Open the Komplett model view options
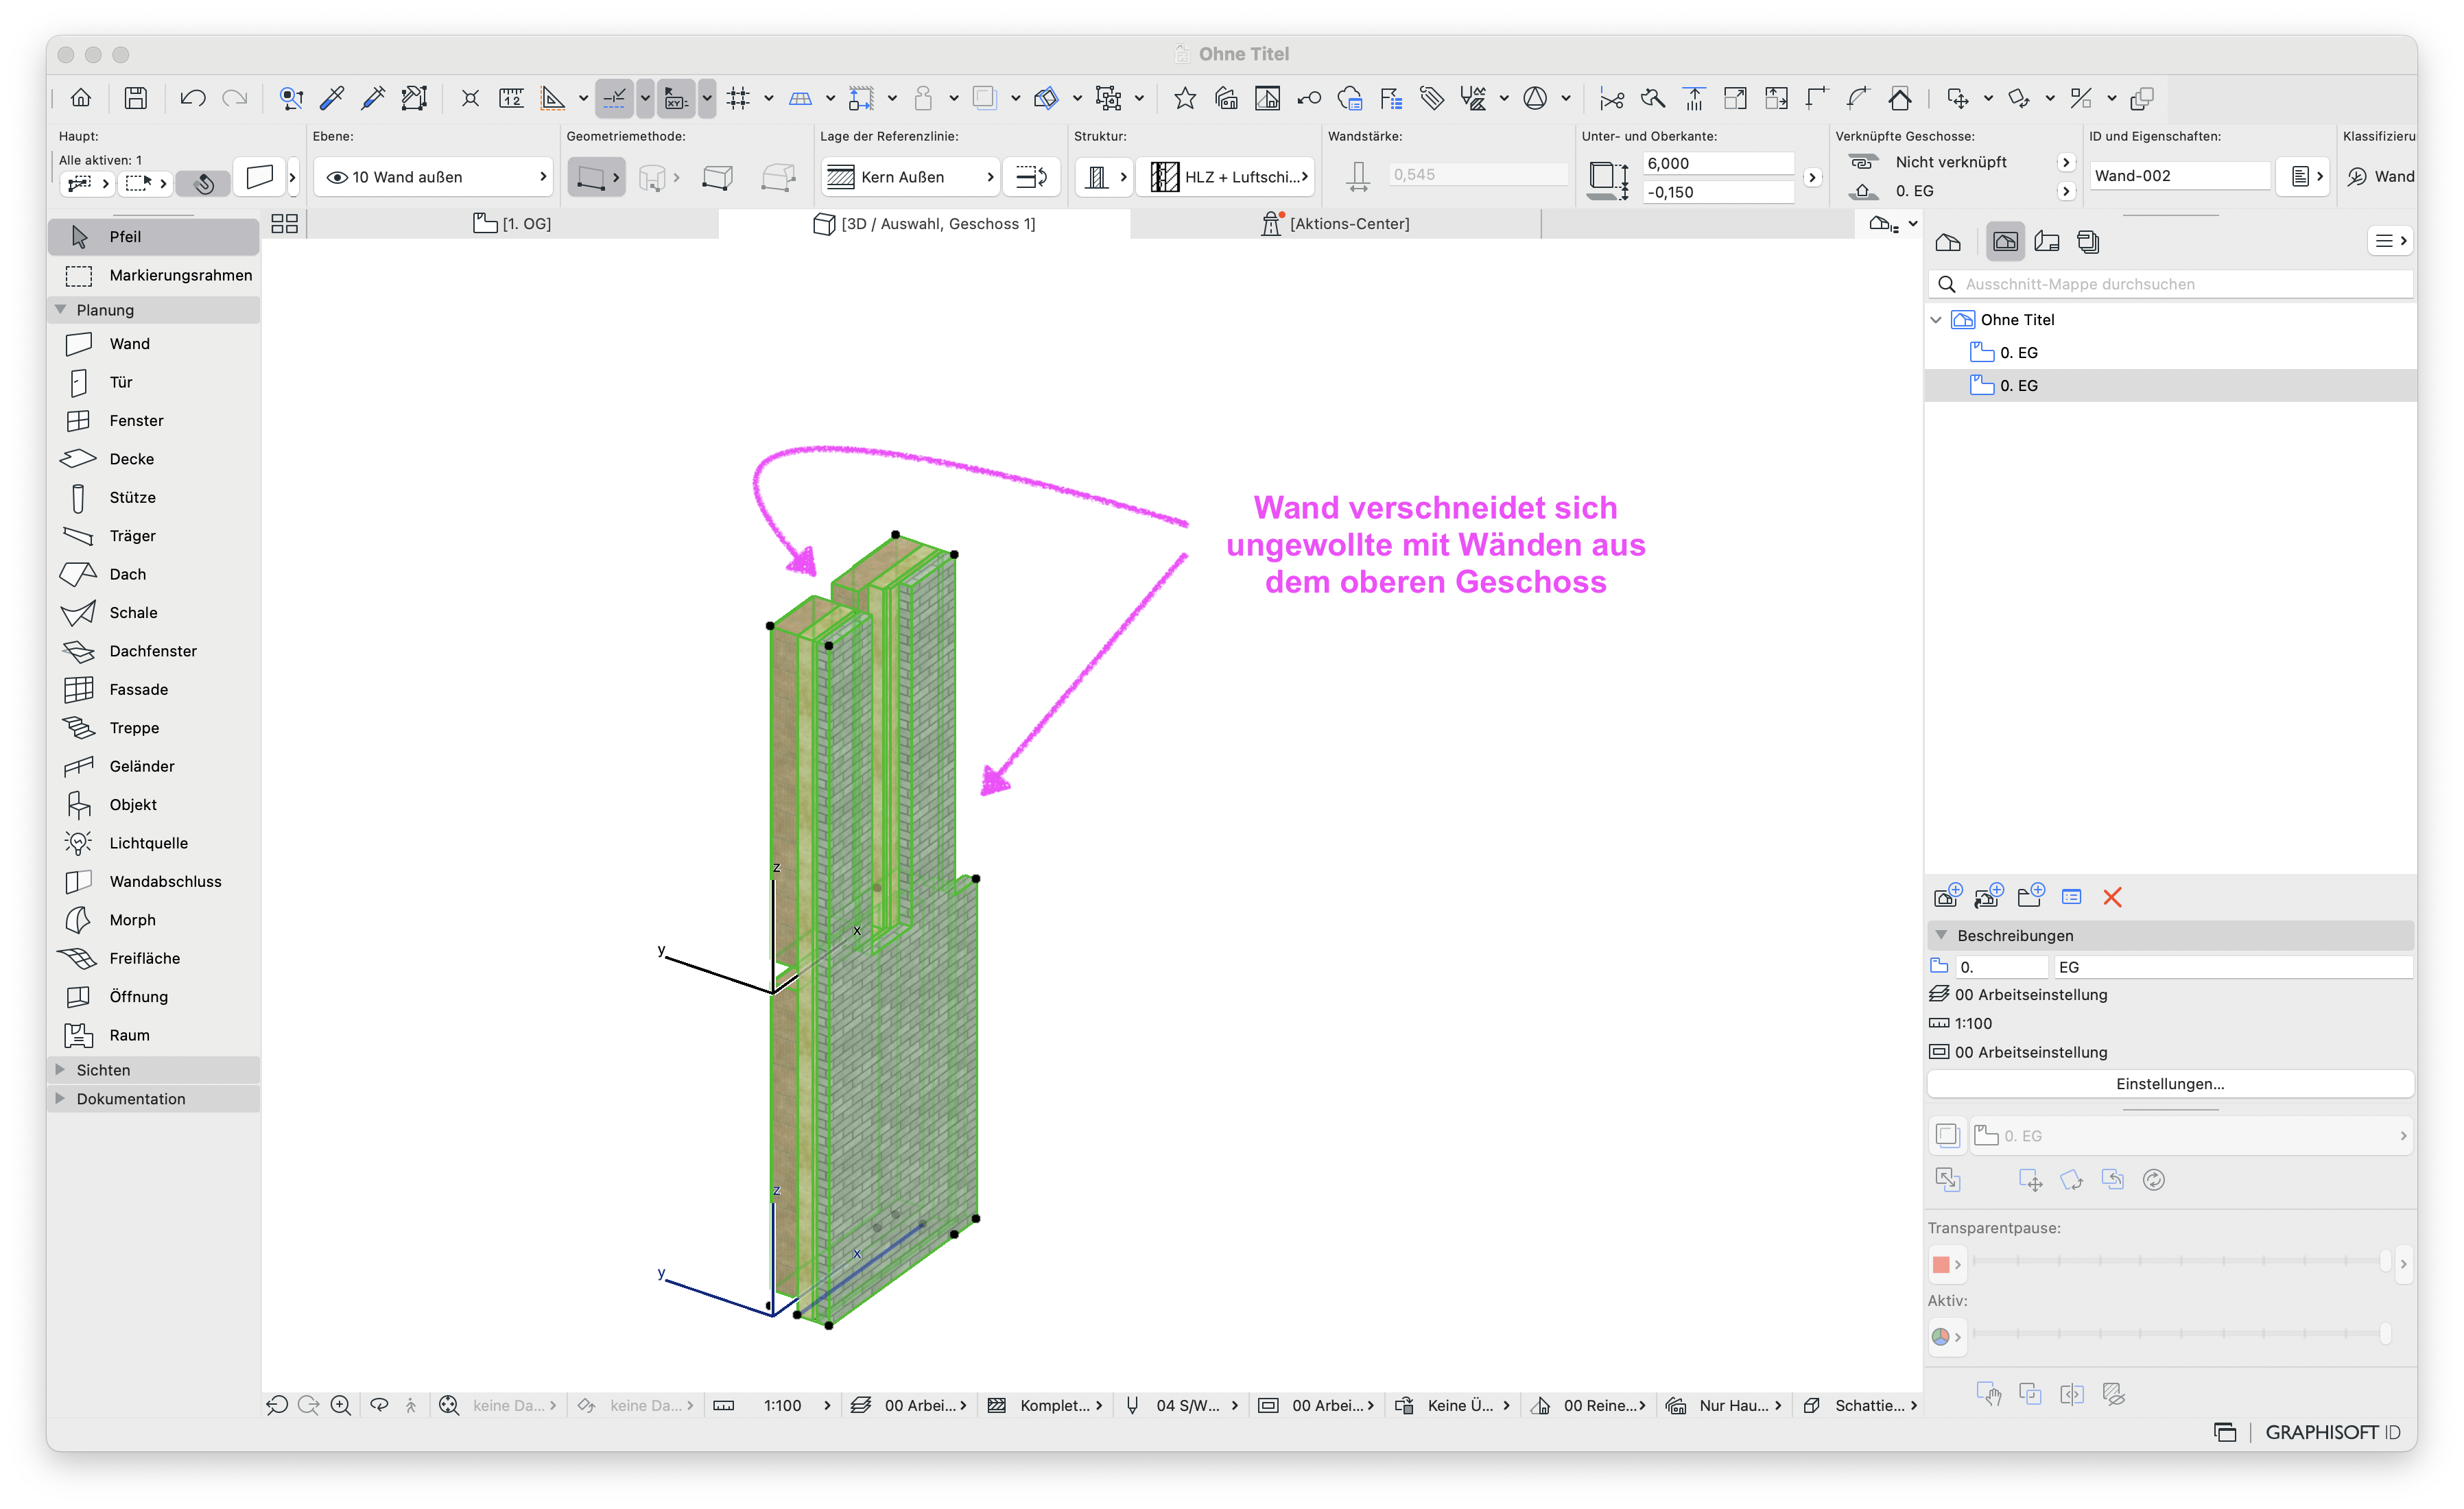 [1044, 1405]
